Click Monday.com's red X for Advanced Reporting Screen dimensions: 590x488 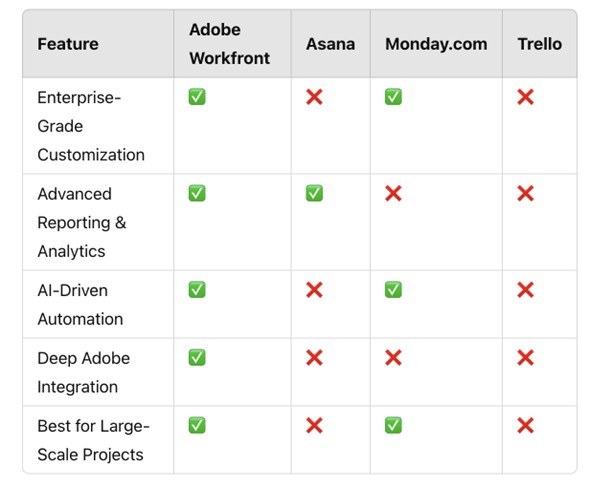(x=393, y=193)
